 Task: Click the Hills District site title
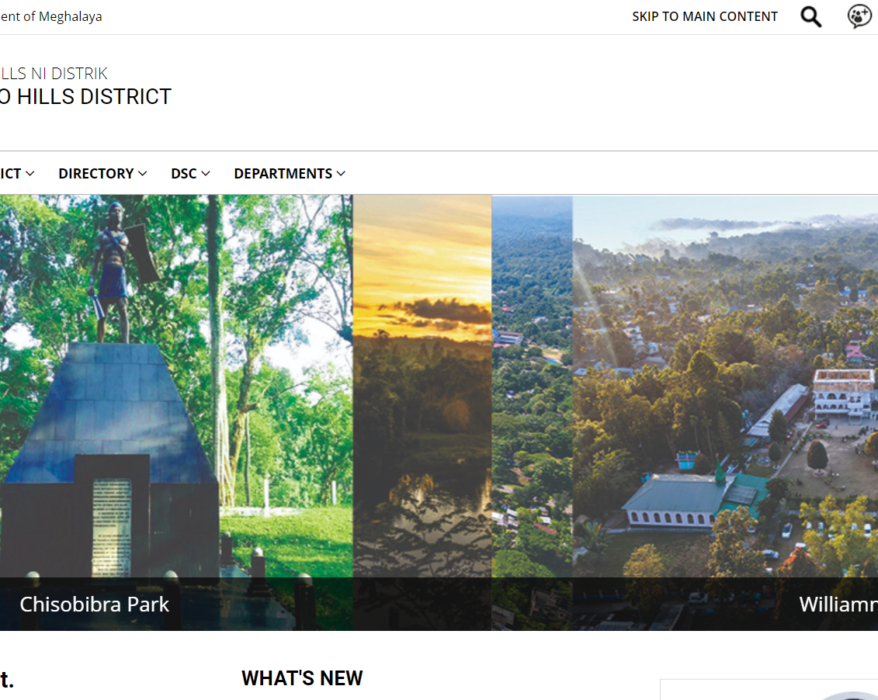[x=86, y=97]
